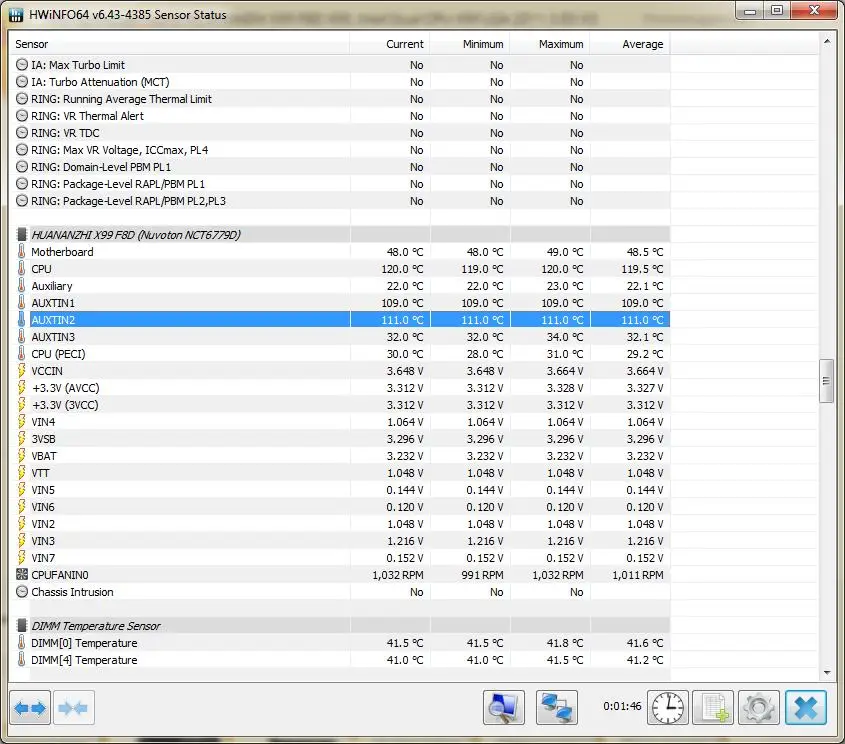Click circle icon beside RING: VR TDC

(22, 133)
